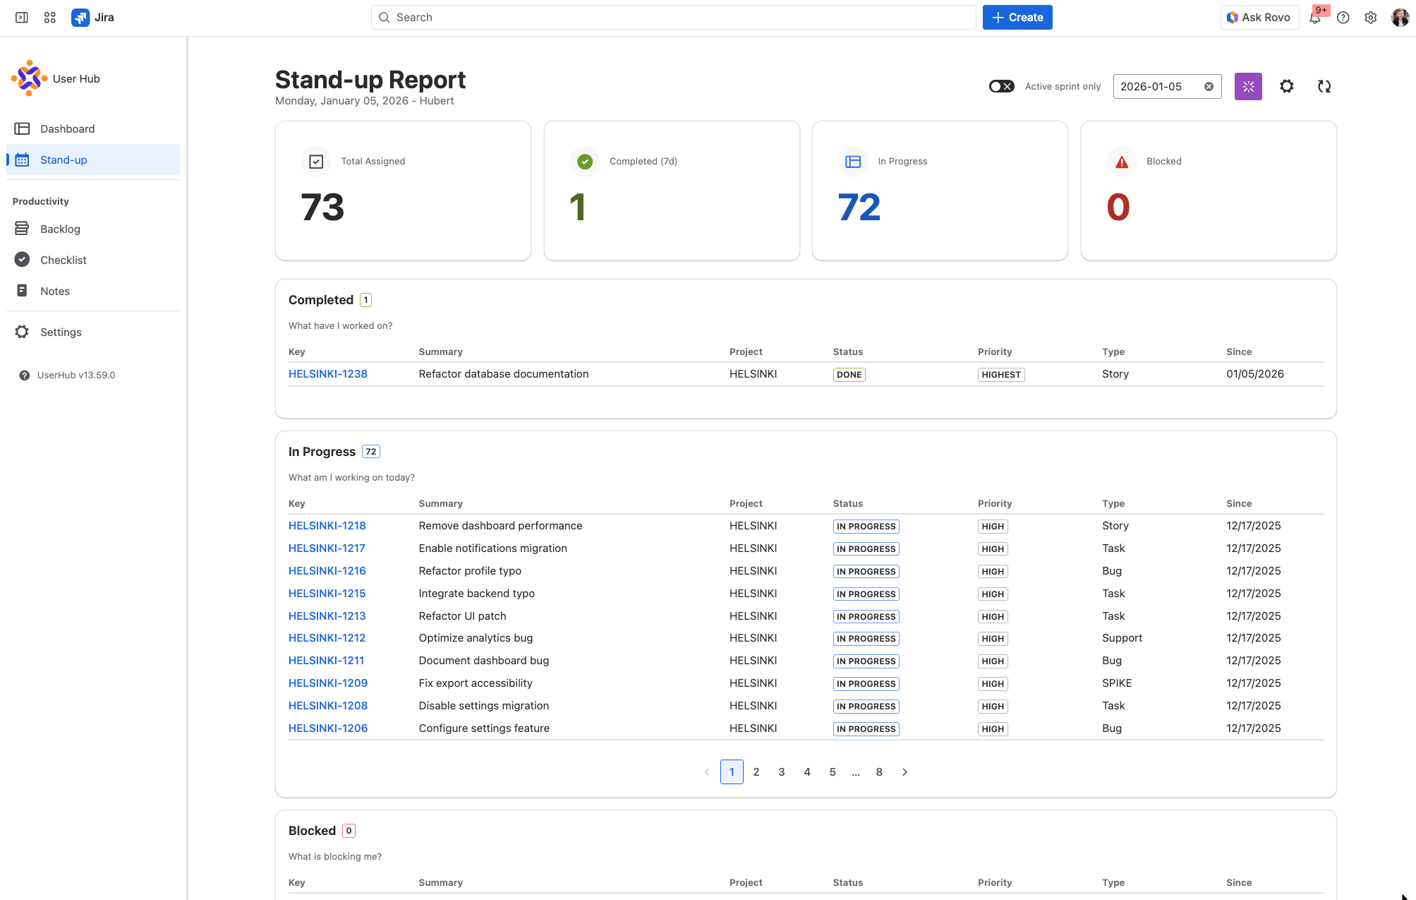The width and height of the screenshot is (1416, 900).
Task: Open issue HELSINKI-1238 link
Action: (328, 374)
